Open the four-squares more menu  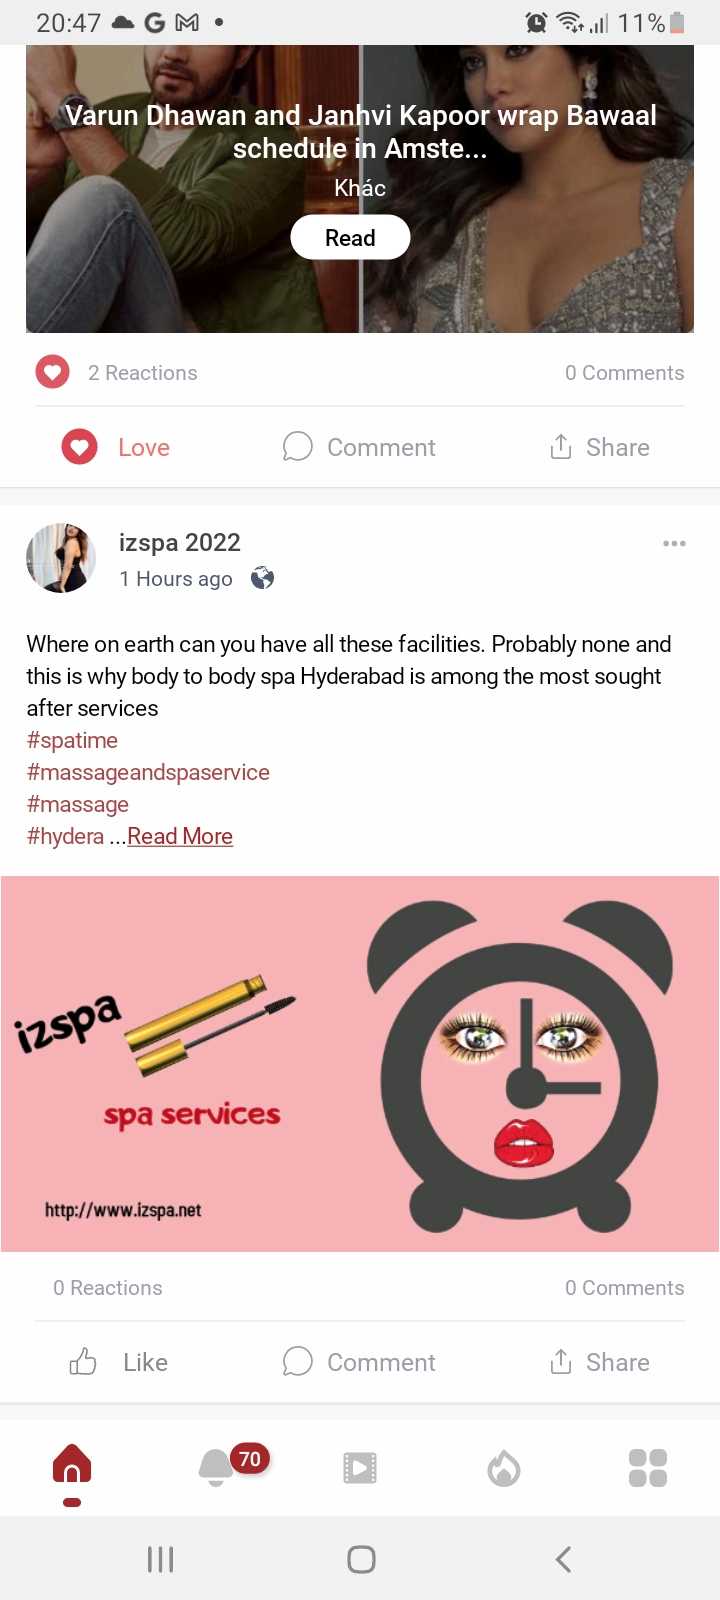tap(648, 1468)
